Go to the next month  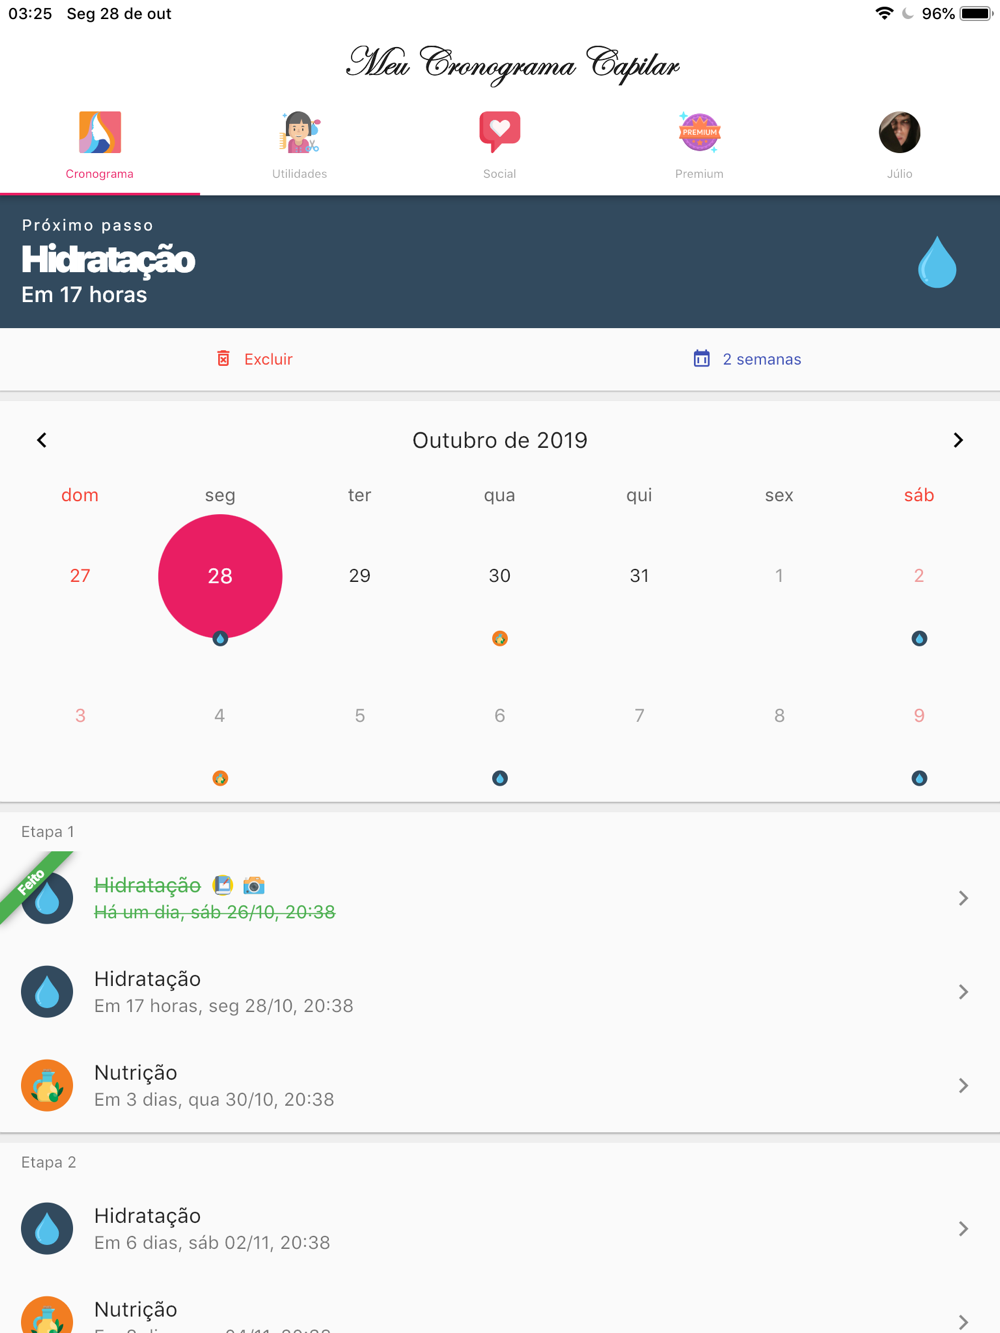pos(958,440)
